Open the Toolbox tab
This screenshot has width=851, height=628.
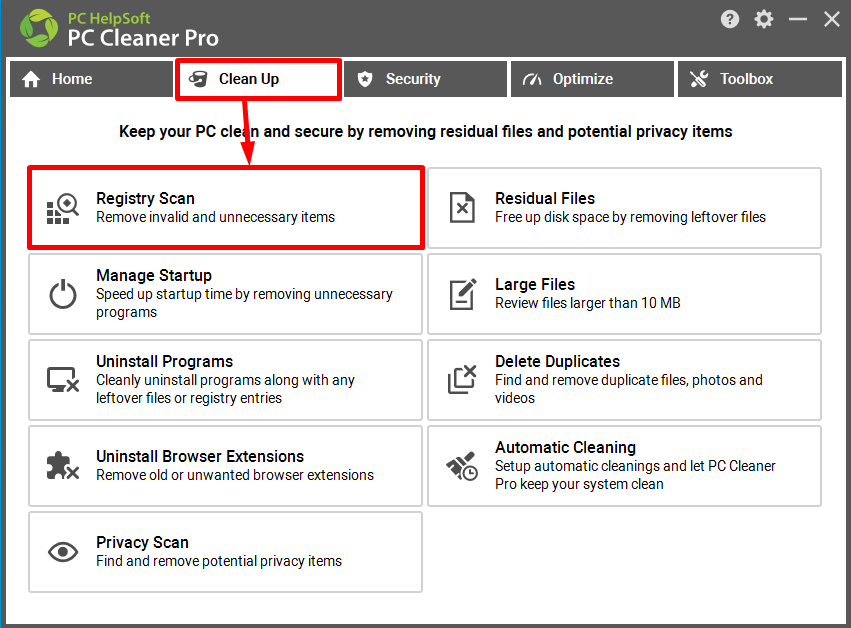pos(759,79)
